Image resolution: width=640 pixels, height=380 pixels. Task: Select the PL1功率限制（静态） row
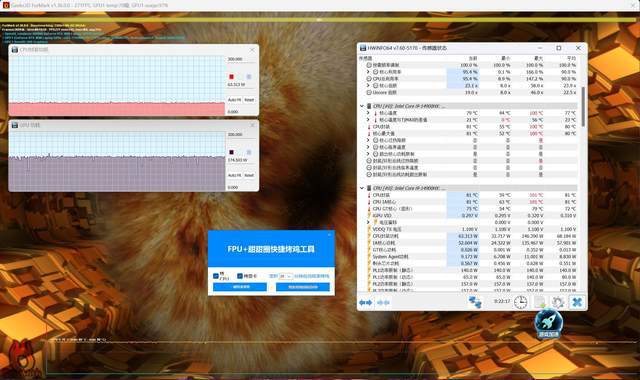(468, 270)
